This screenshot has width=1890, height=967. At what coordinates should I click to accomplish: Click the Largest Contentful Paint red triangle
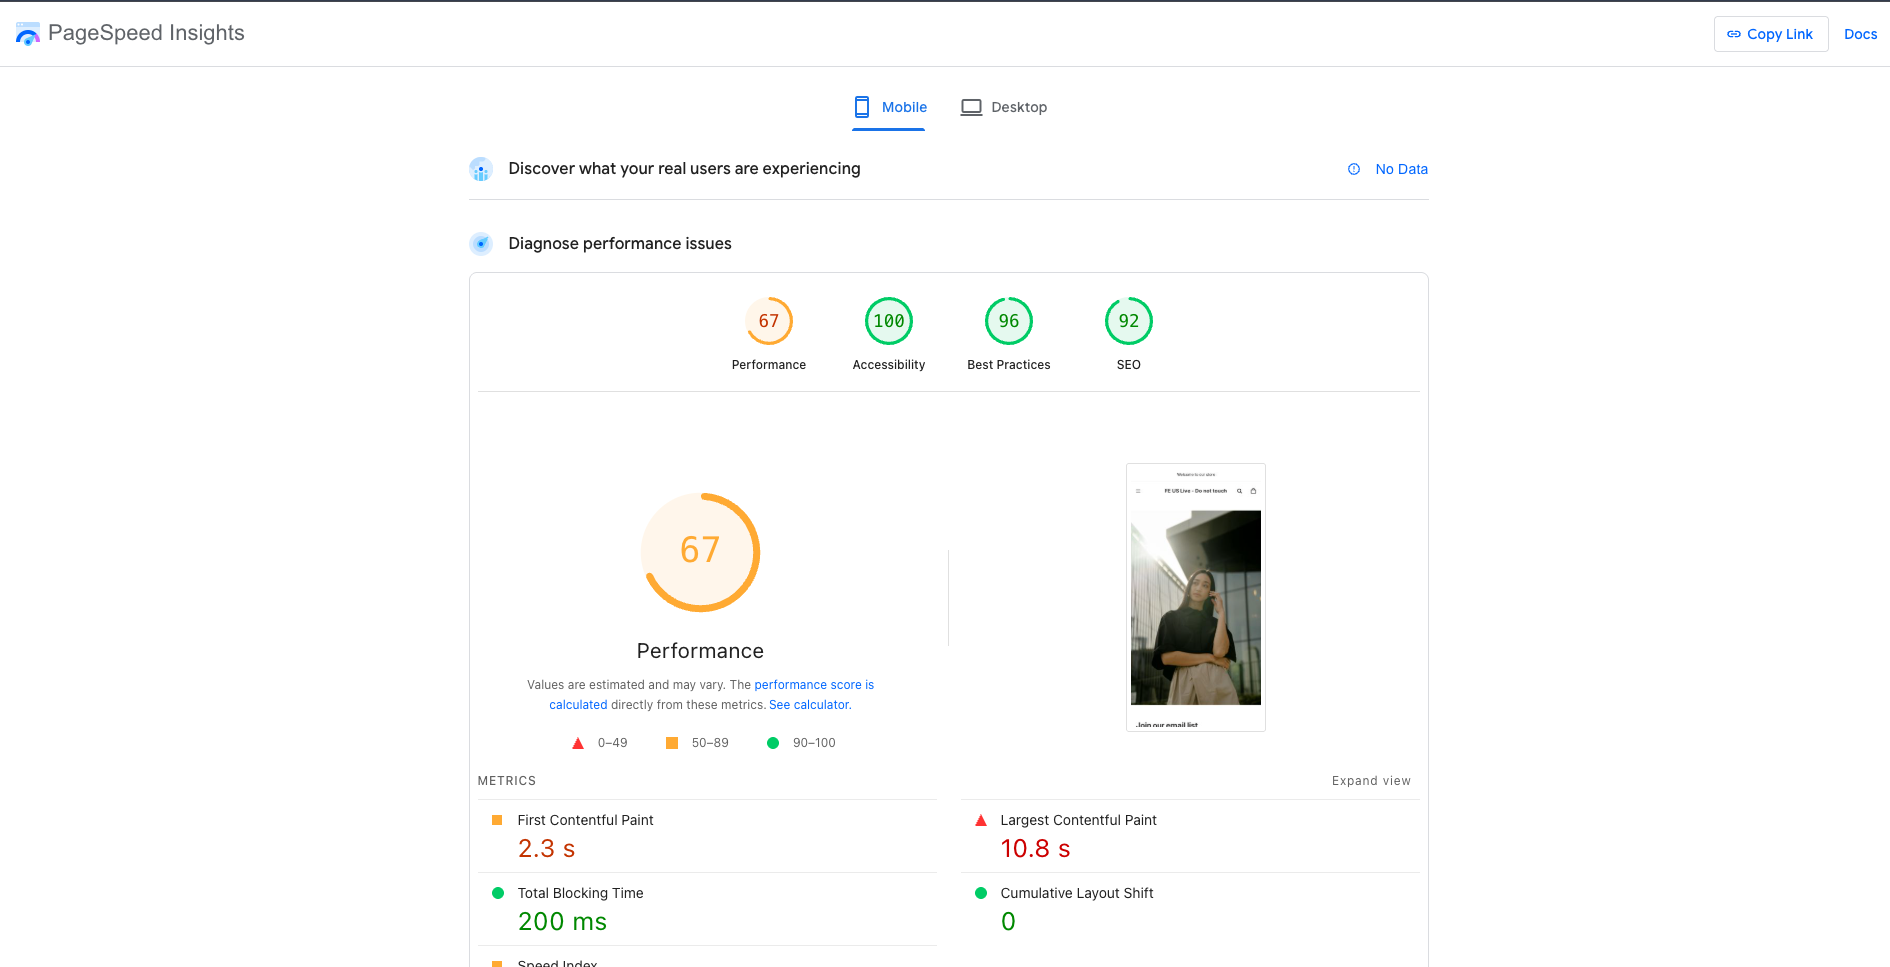981,820
